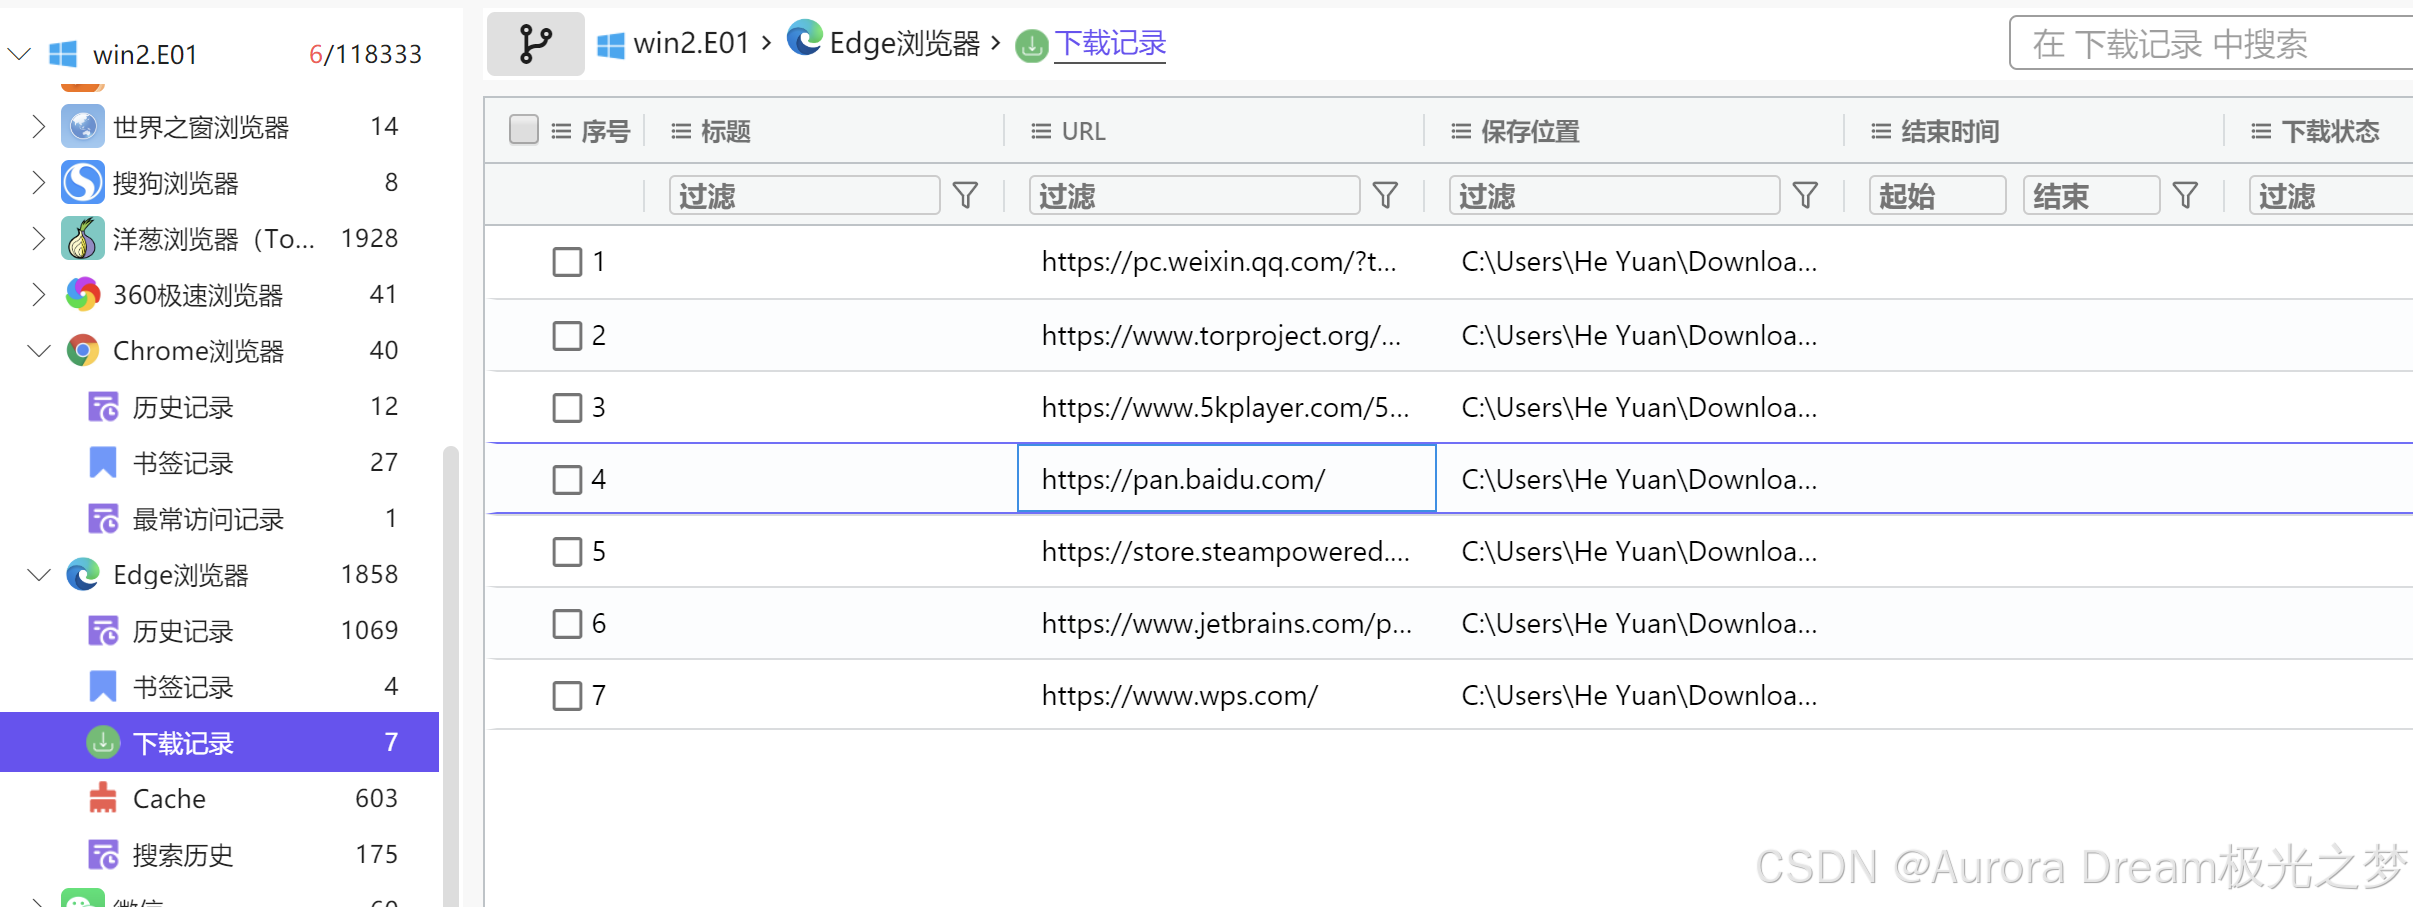Select 搜索历史 under Edge浏览器

pos(219,855)
